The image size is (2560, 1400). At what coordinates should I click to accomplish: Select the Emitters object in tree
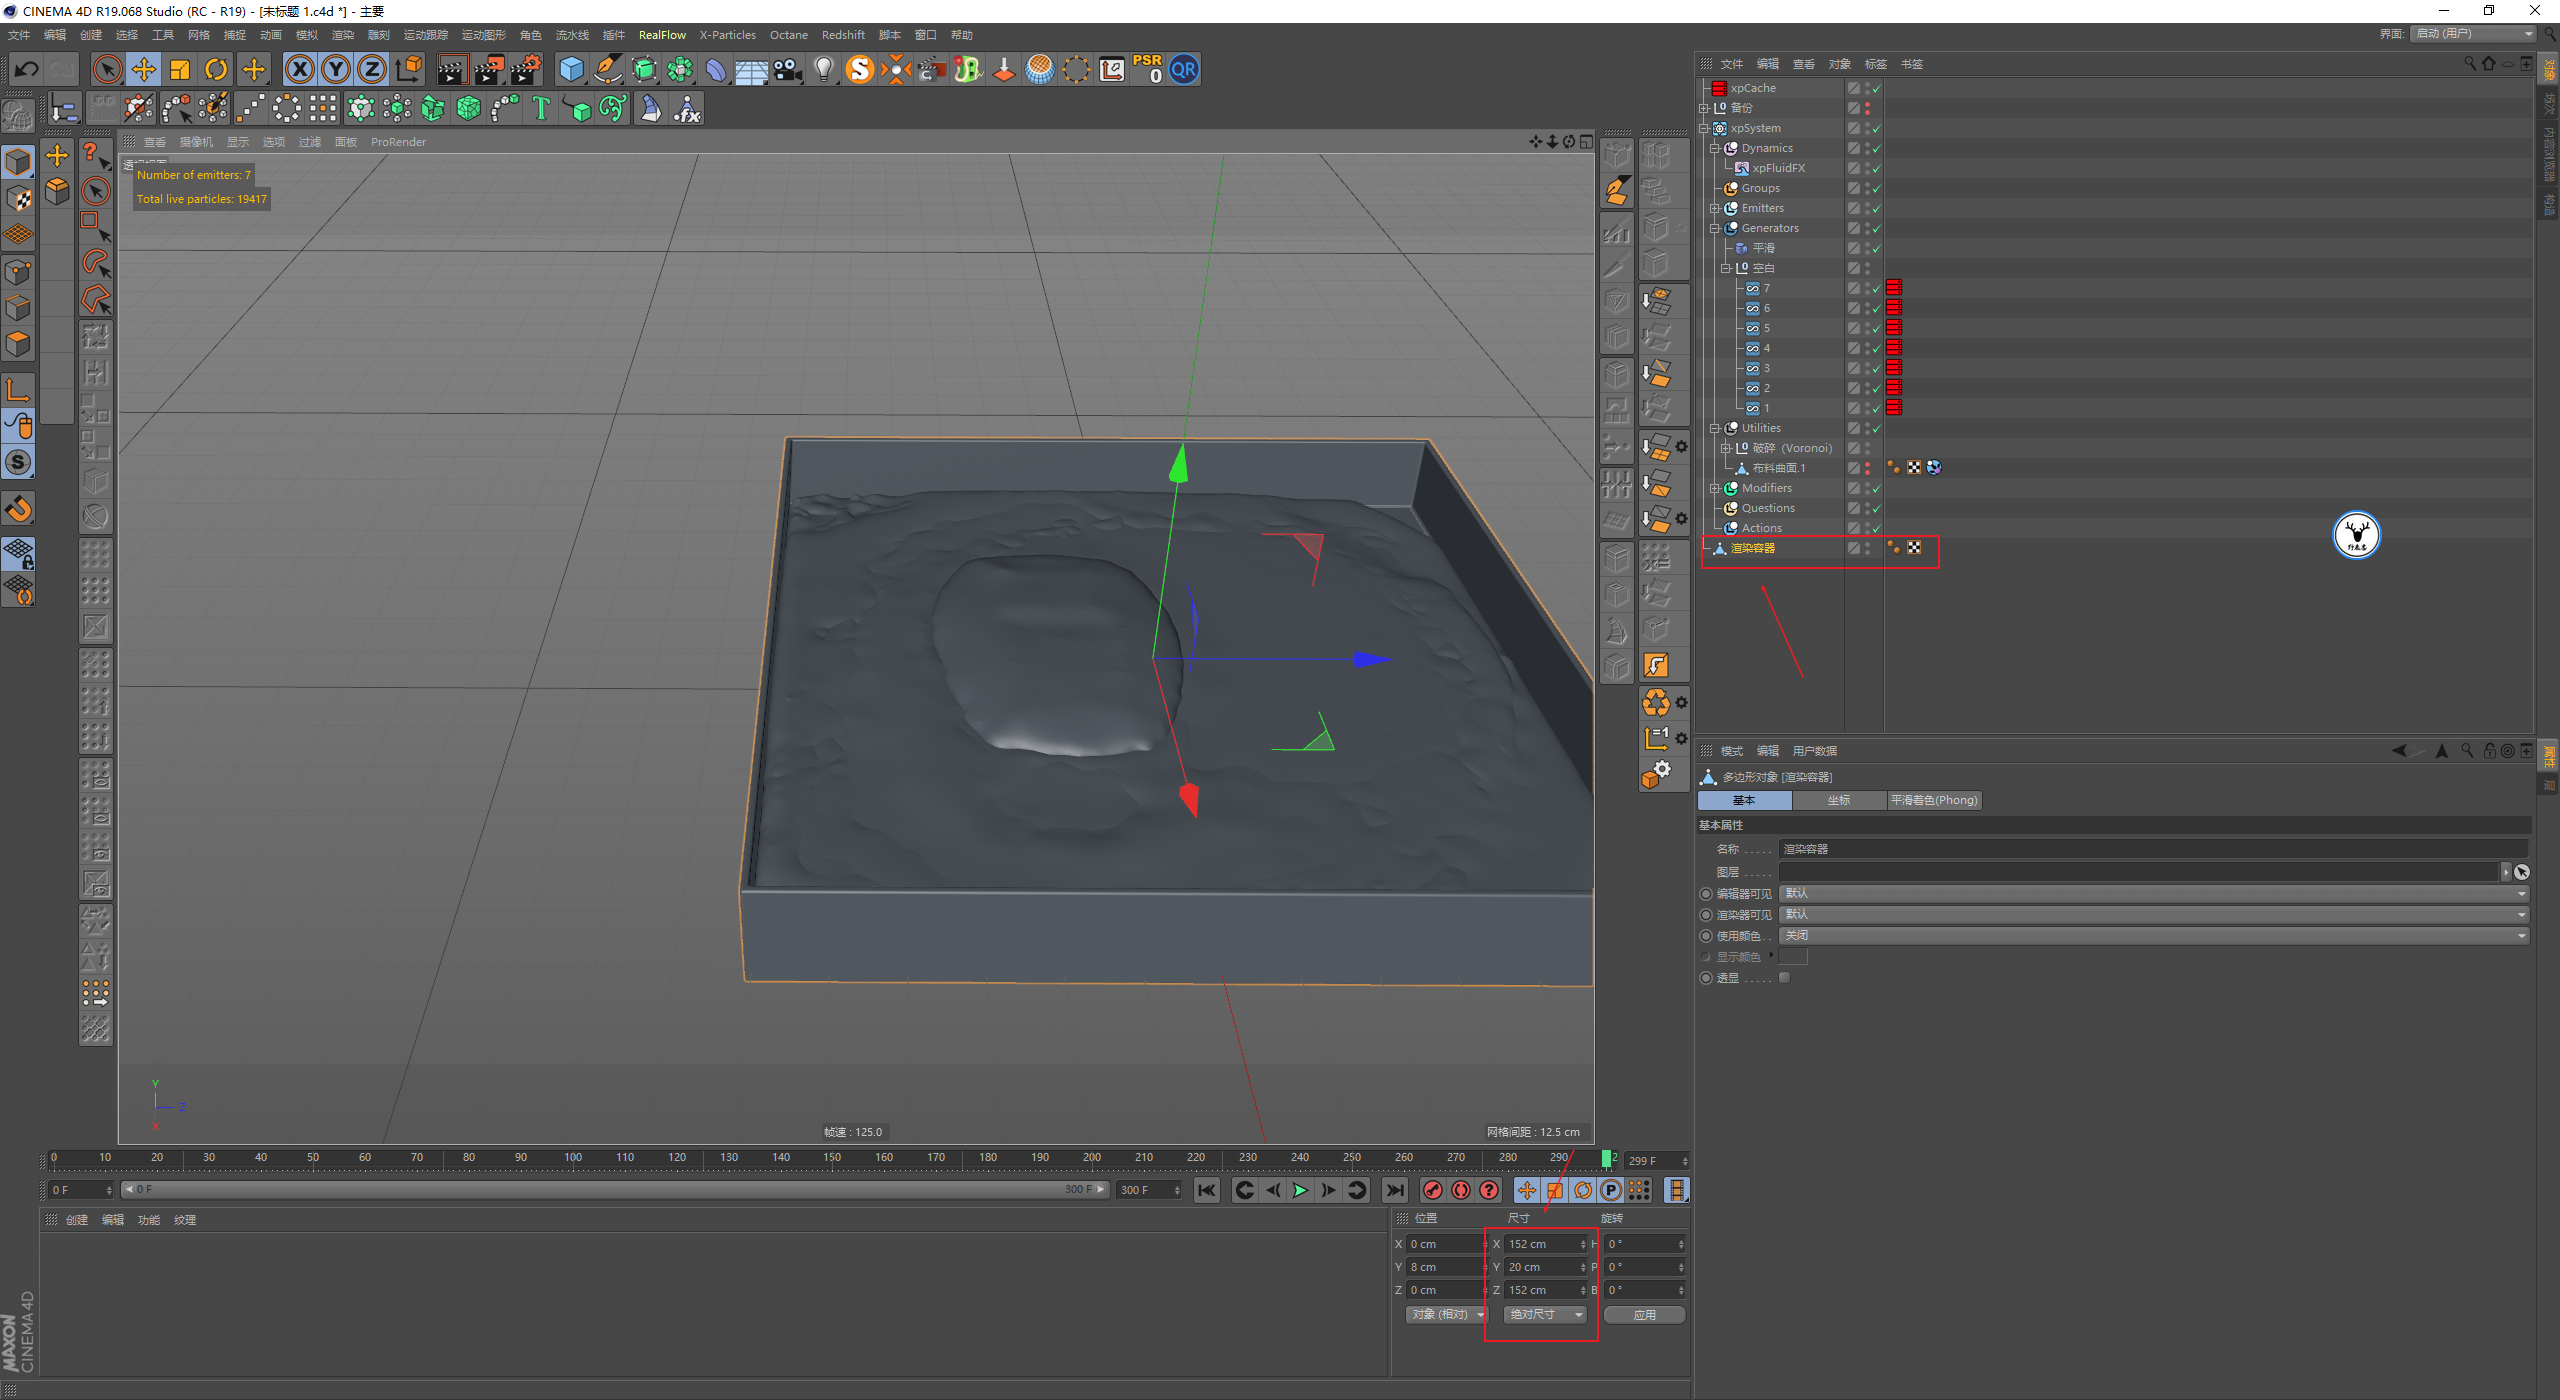1762,208
